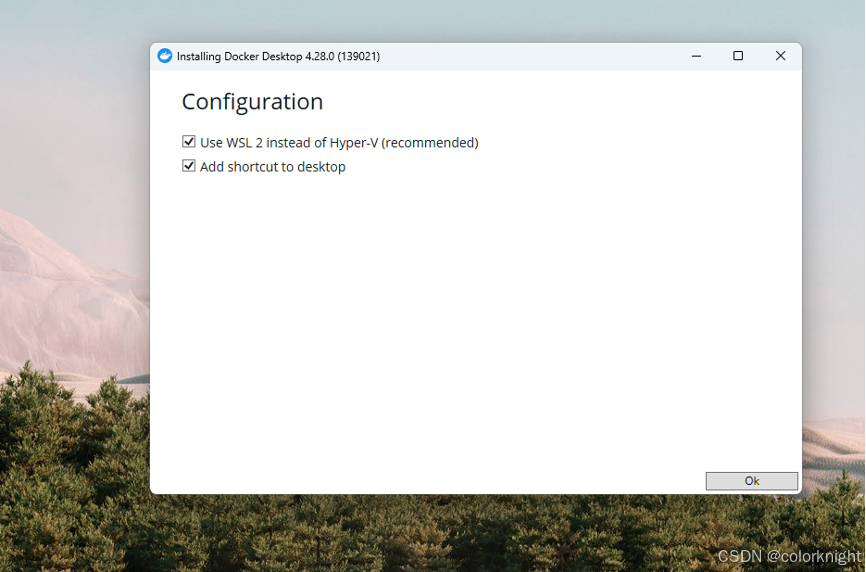
Task: Uncheck Use WSL 2 instead of Hyper-V
Action: (x=189, y=142)
